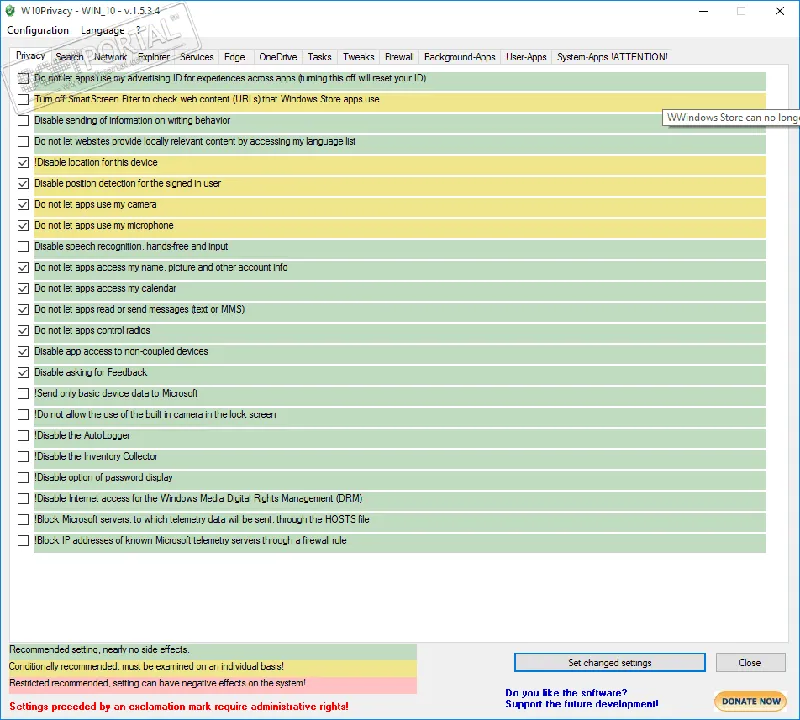Toggle 'Disable asking for Feedback' checkbox
800x720 pixels.
(23, 373)
